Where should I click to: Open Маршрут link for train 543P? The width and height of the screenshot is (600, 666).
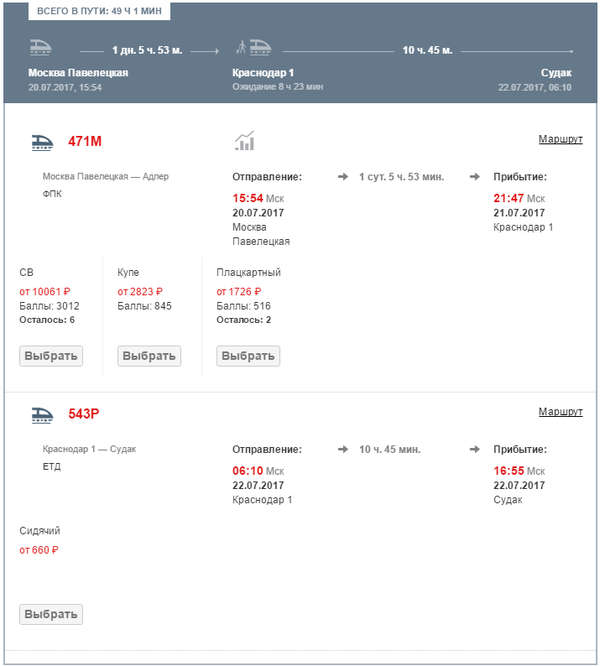point(560,411)
